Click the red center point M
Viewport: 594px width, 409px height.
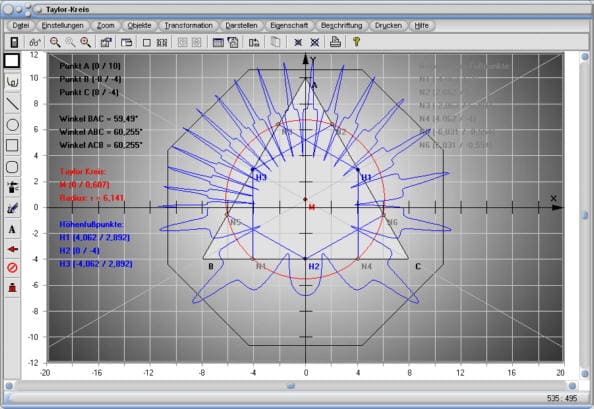[306, 199]
